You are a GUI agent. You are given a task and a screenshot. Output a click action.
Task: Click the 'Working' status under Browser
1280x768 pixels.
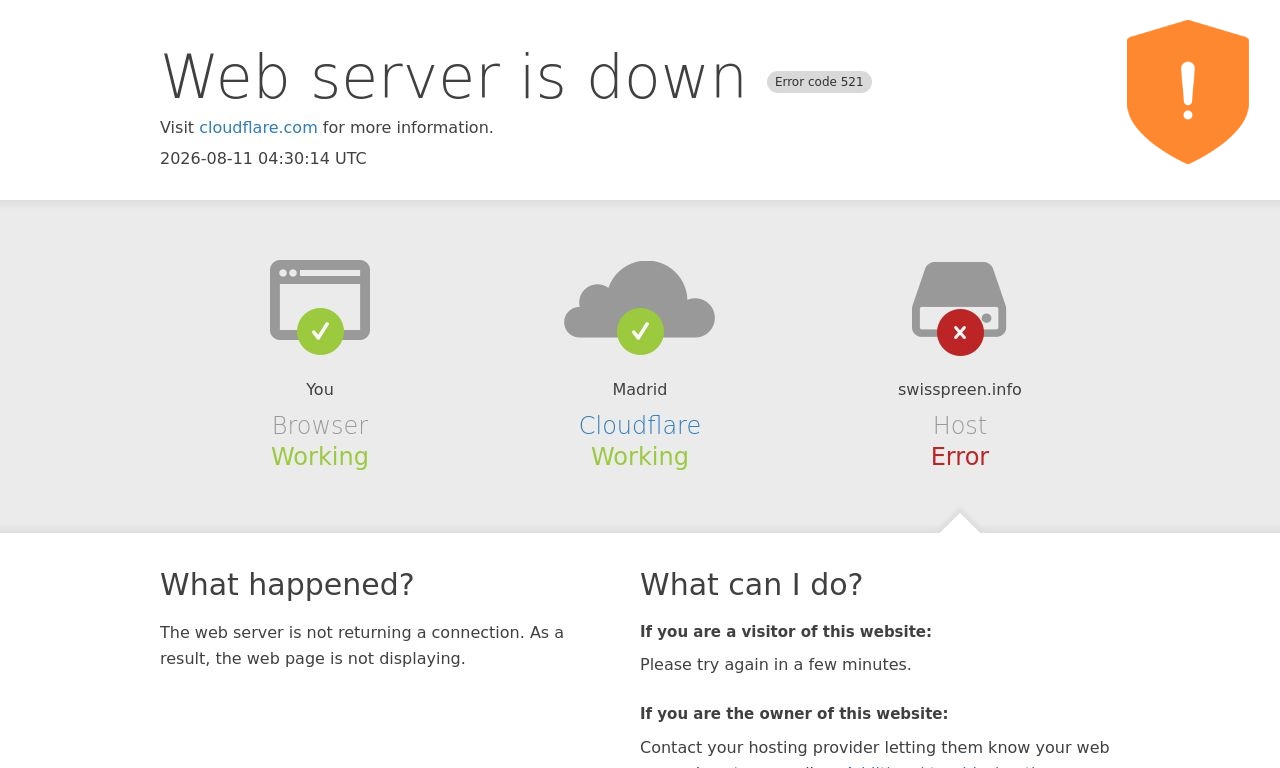(320, 457)
